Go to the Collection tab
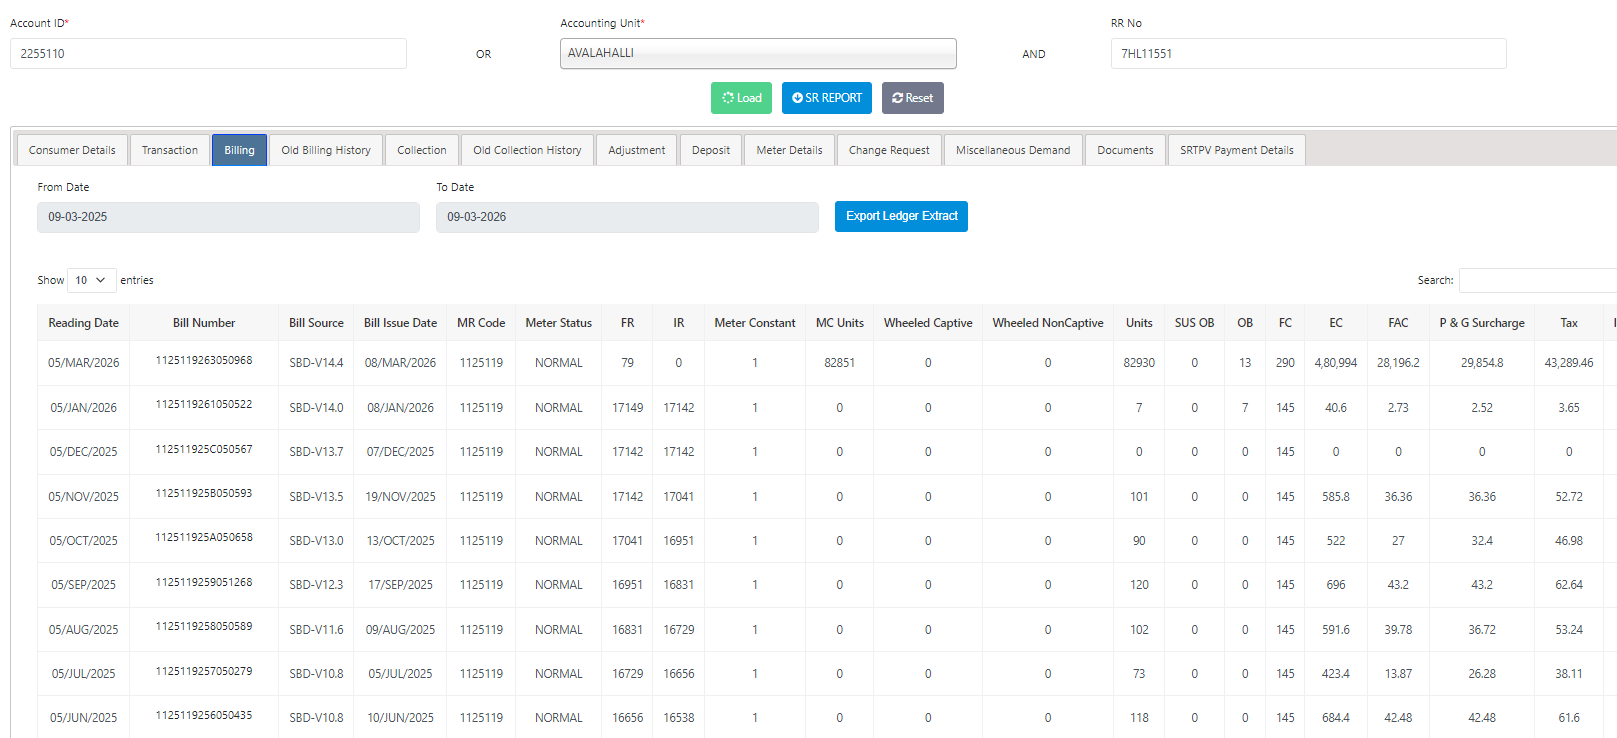 [421, 150]
